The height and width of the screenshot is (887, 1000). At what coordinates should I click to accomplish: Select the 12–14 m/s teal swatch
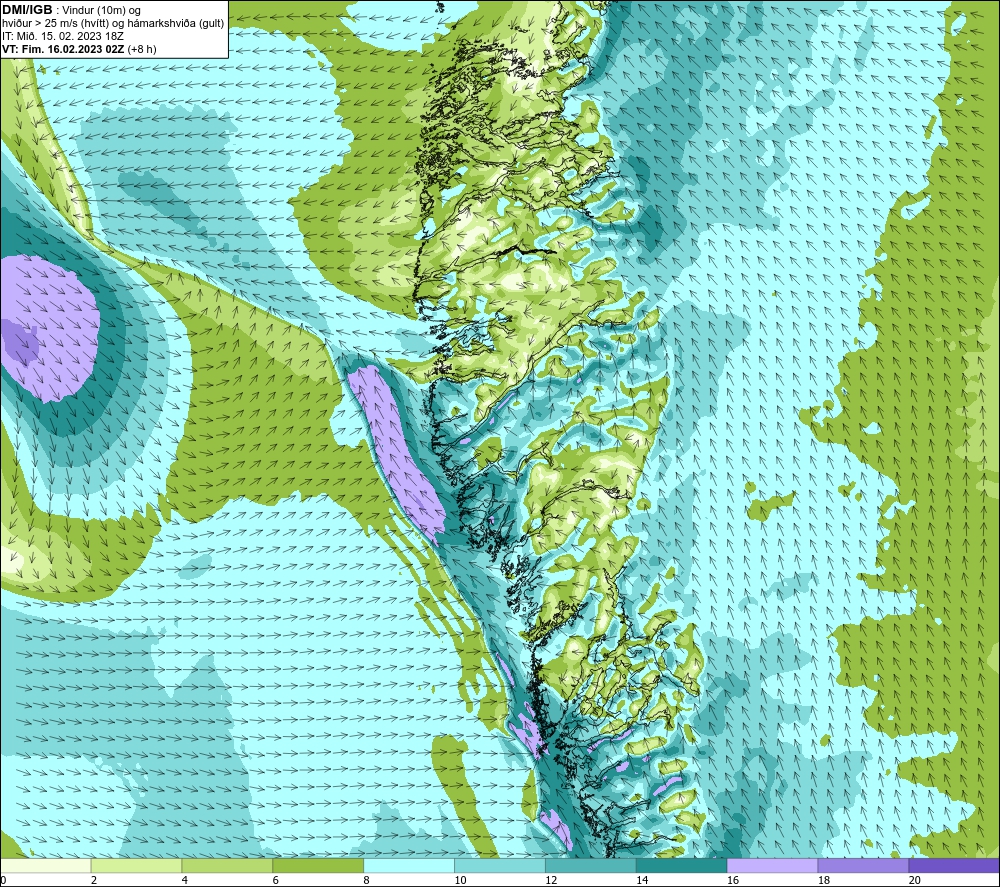[591, 865]
